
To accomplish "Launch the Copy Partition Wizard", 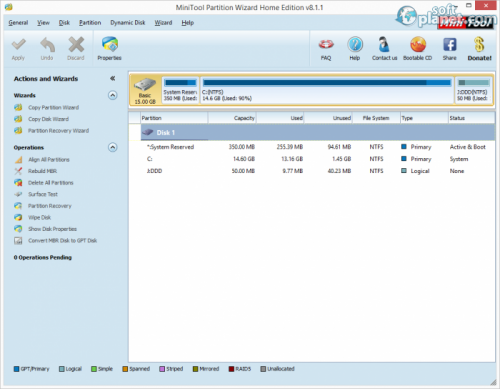I will click(53, 107).
